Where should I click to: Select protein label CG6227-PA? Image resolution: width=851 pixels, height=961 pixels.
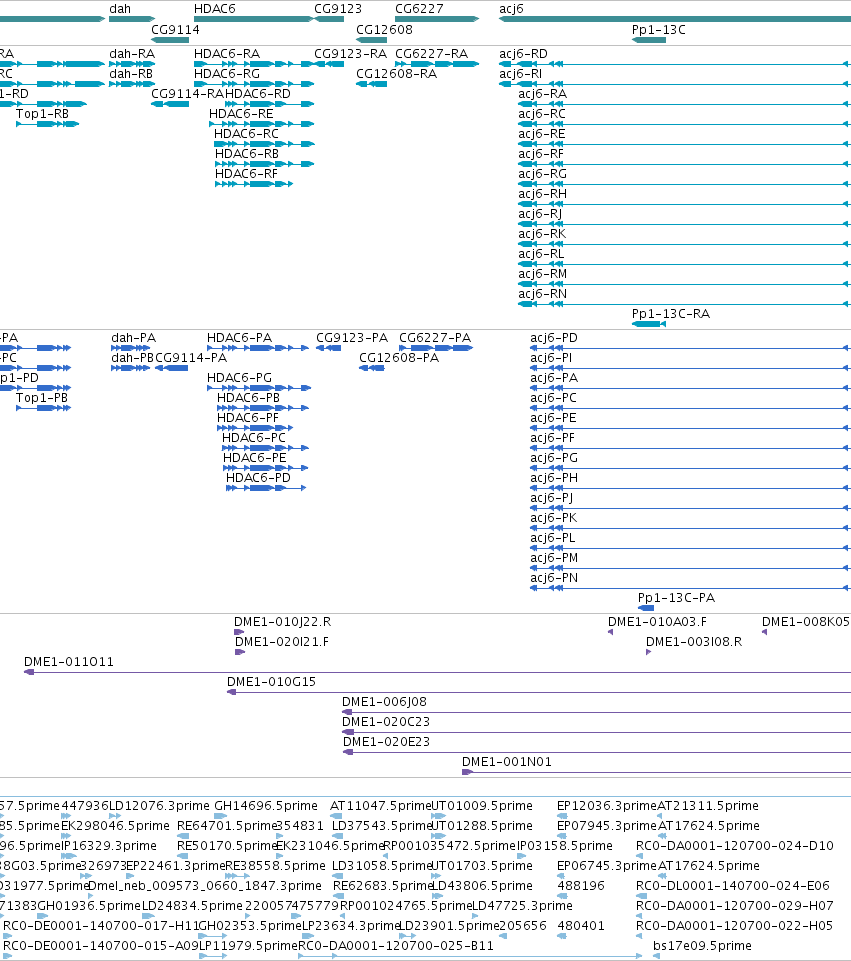click(x=435, y=338)
